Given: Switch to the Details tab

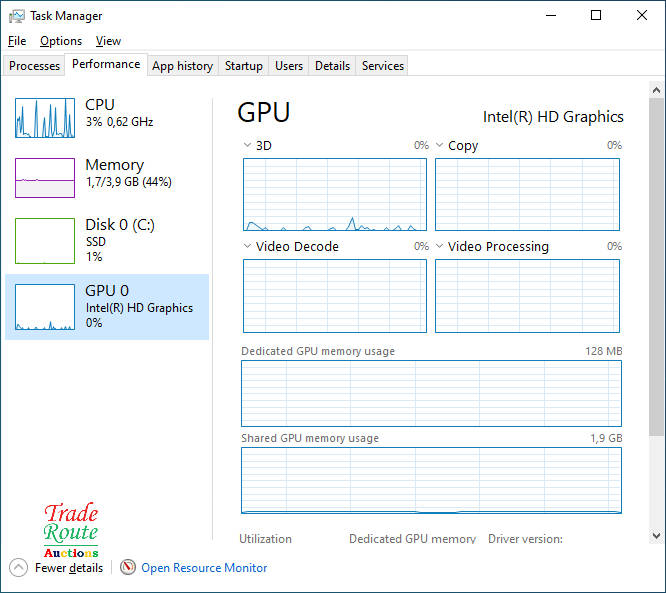Looking at the screenshot, I should pyautogui.click(x=332, y=66).
